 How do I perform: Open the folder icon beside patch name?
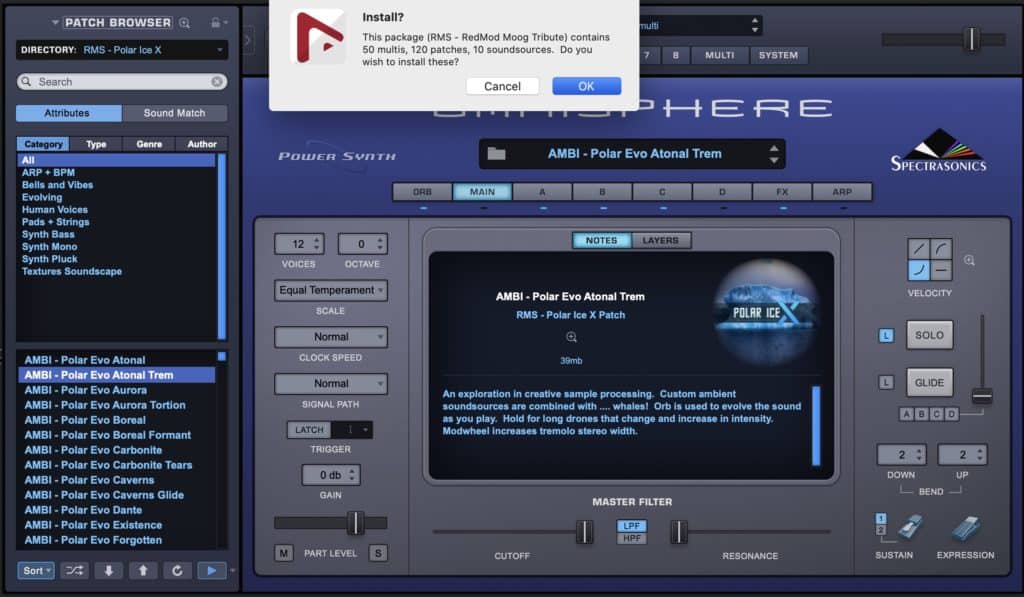pos(496,153)
